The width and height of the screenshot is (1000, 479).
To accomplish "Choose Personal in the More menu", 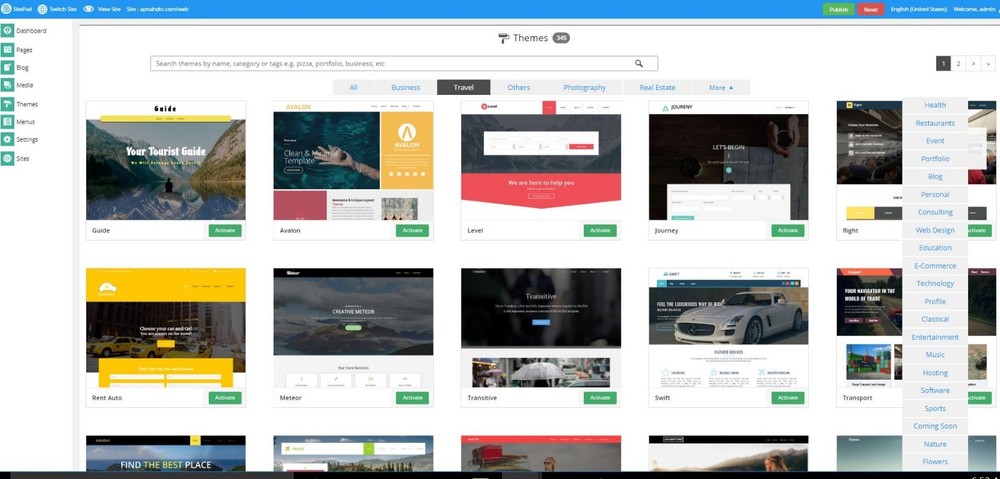I will pyautogui.click(x=935, y=195).
